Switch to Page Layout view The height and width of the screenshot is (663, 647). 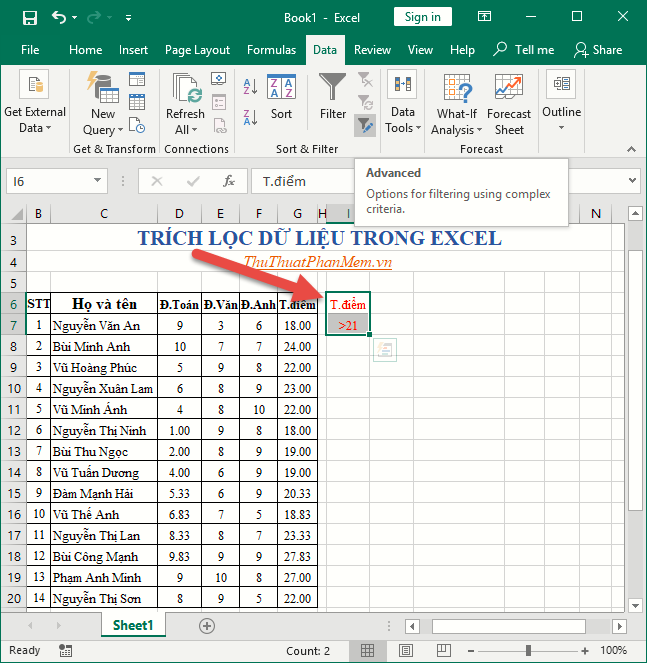[406, 650]
